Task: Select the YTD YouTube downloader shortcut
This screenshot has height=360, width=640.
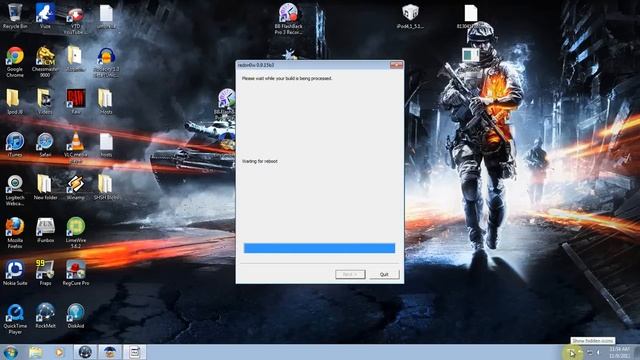Action: click(76, 19)
